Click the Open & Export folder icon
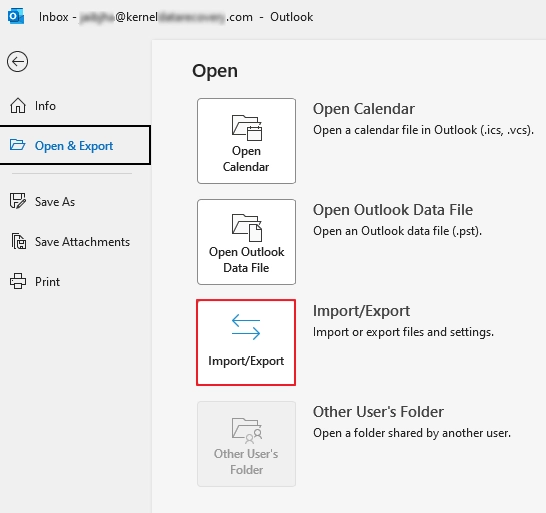Image resolution: width=546 pixels, height=513 pixels. pyautogui.click(x=17, y=145)
